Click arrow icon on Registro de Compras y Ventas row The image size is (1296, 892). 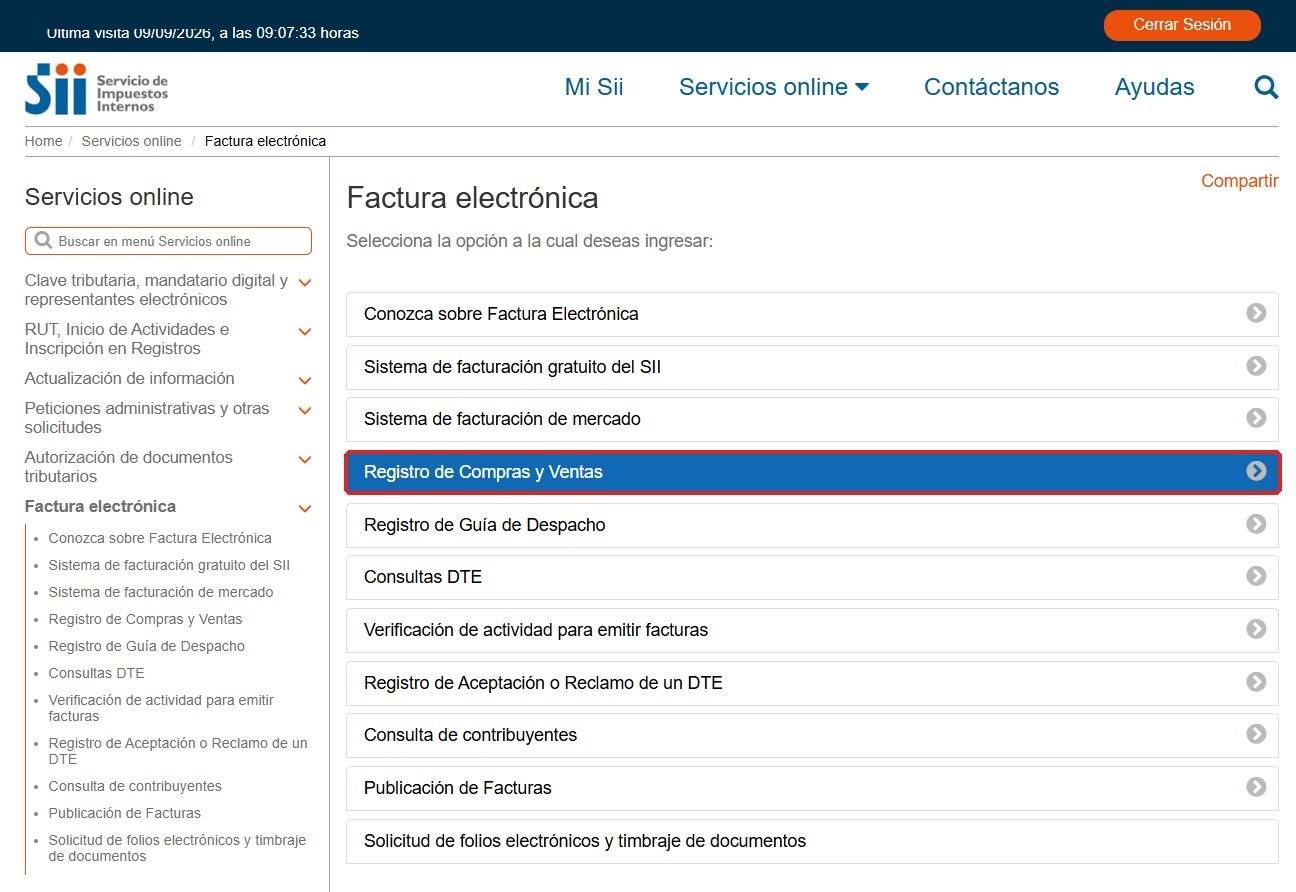(x=1256, y=471)
